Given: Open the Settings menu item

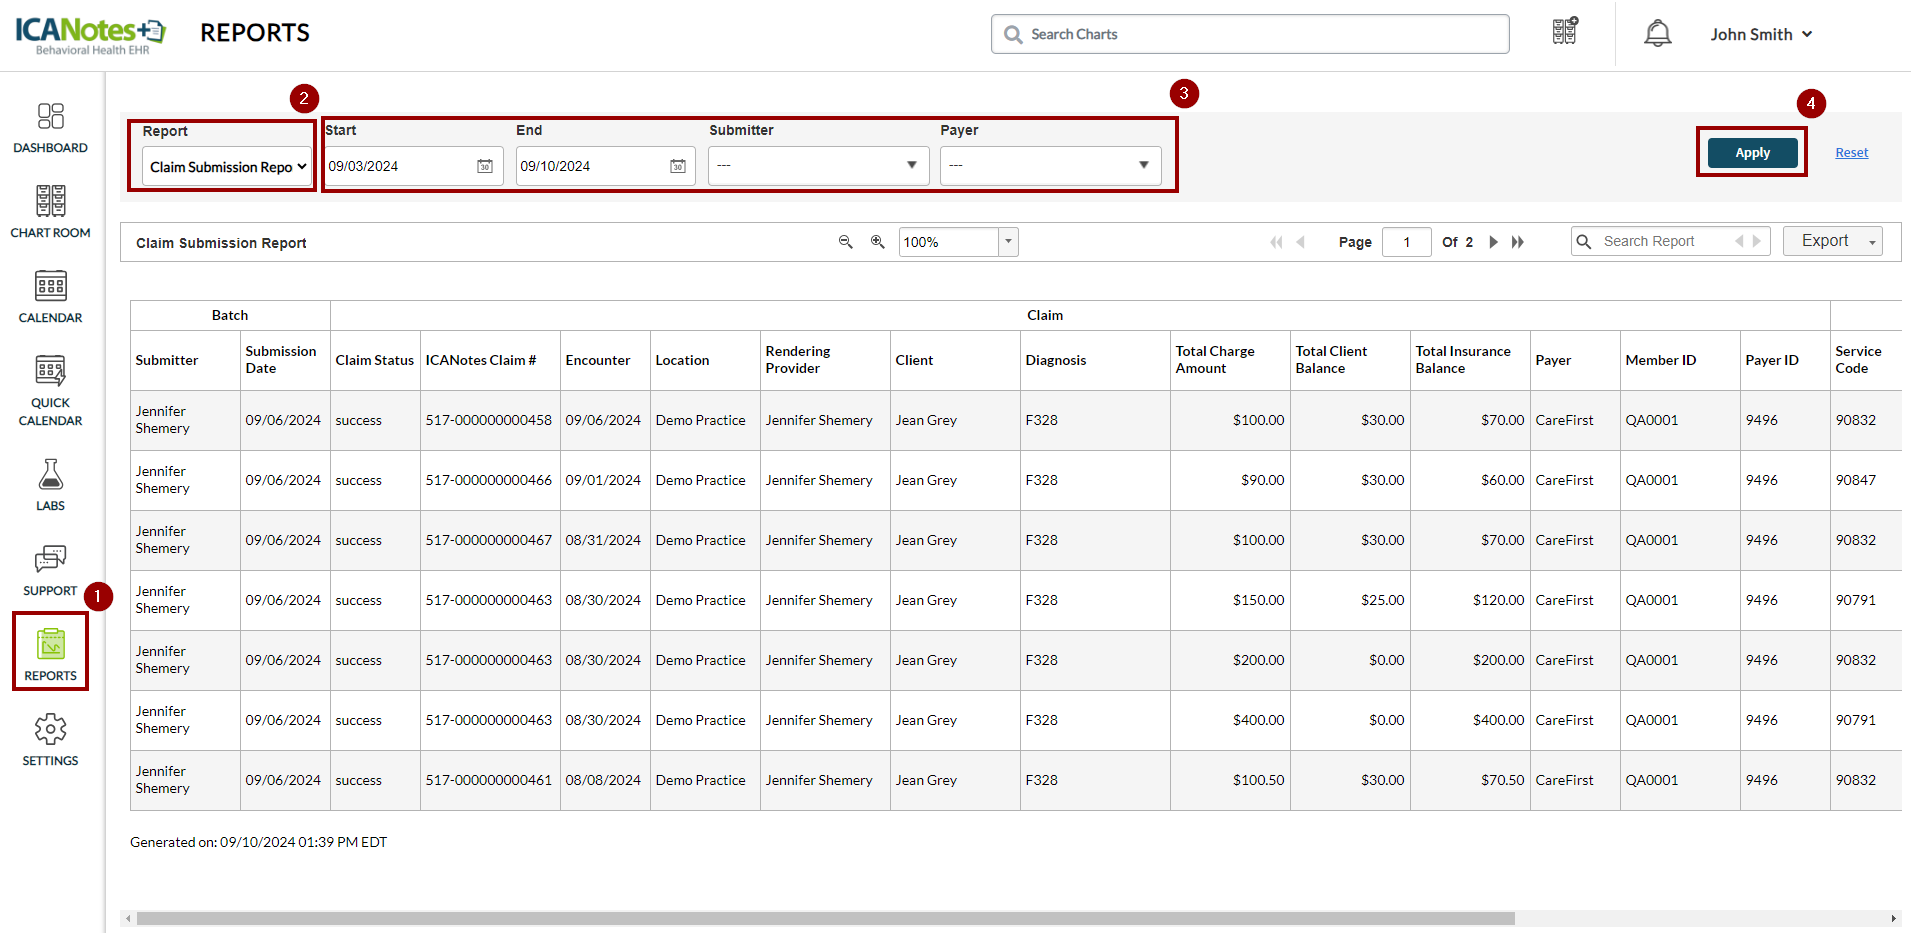Looking at the screenshot, I should pos(50,740).
